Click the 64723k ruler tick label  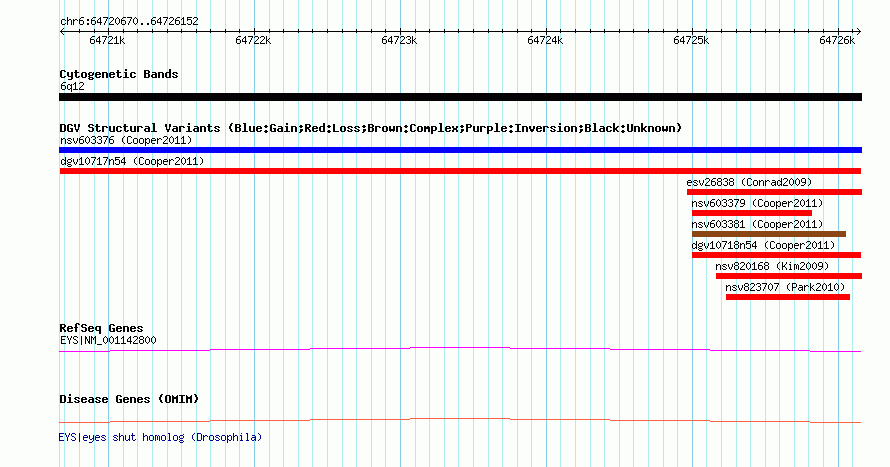(399, 40)
